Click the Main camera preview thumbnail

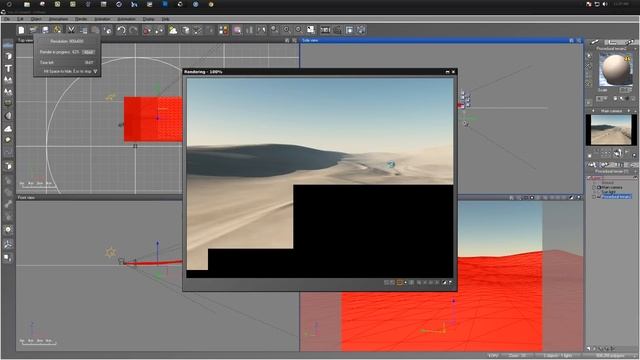(611, 130)
